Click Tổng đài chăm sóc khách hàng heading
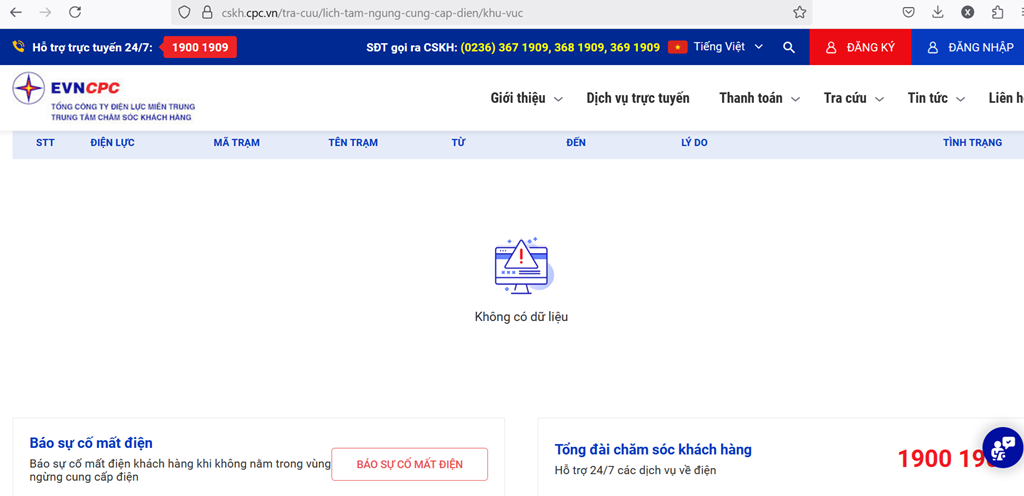 point(653,450)
